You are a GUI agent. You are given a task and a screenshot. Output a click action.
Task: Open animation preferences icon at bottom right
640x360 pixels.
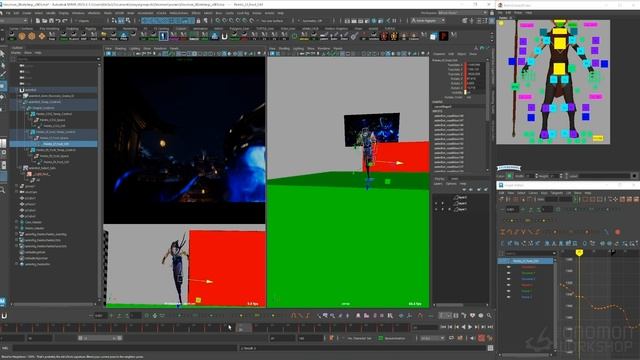click(x=489, y=338)
